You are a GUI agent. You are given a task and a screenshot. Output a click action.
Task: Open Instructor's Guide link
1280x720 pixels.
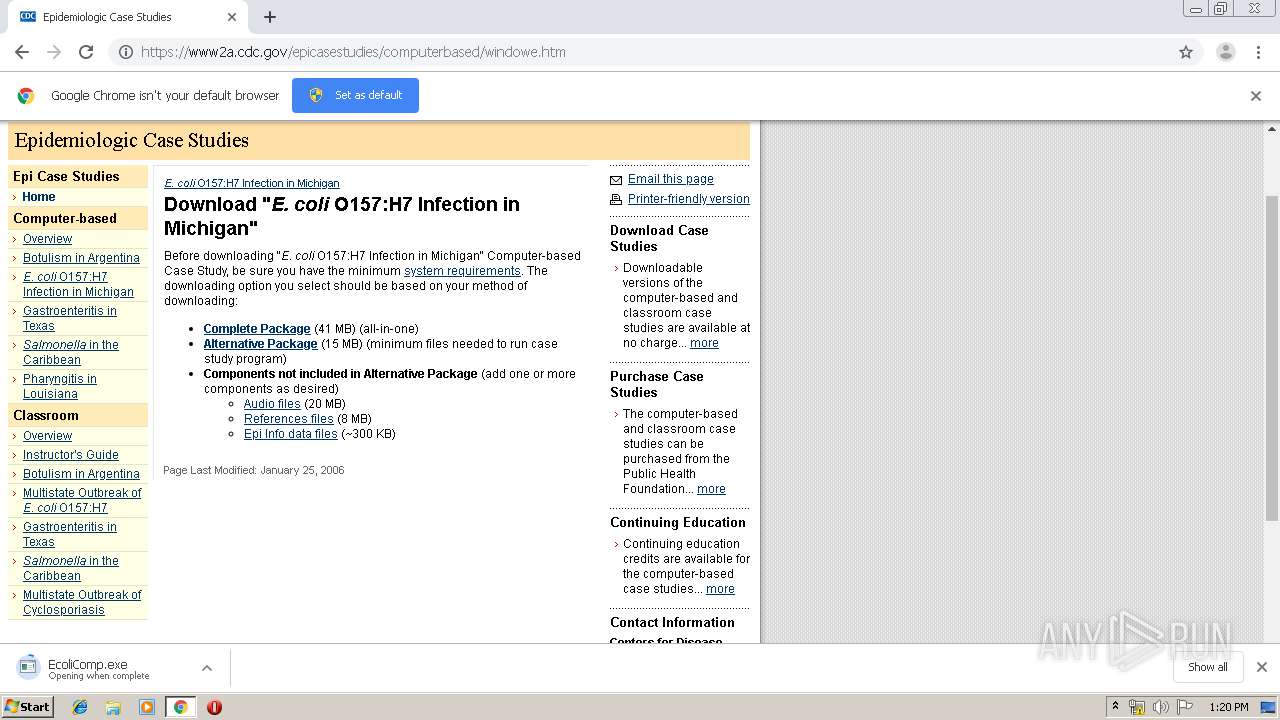71,455
